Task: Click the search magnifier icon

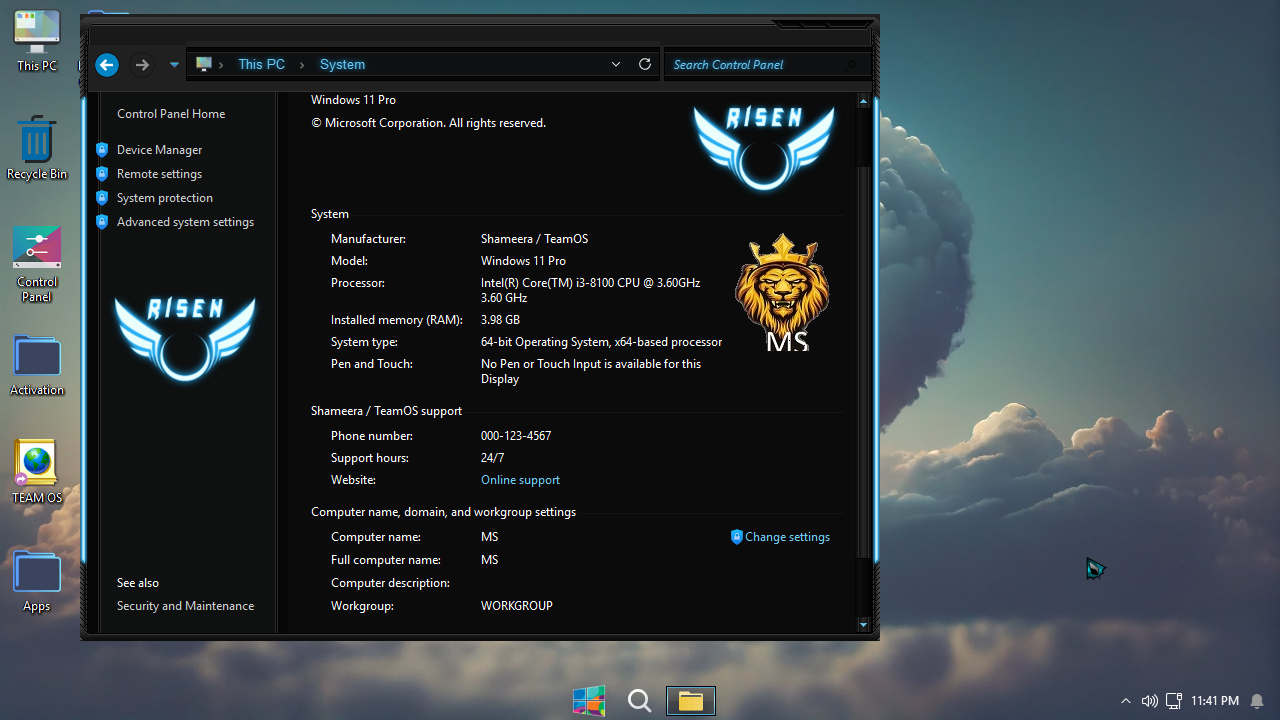Action: (852, 65)
